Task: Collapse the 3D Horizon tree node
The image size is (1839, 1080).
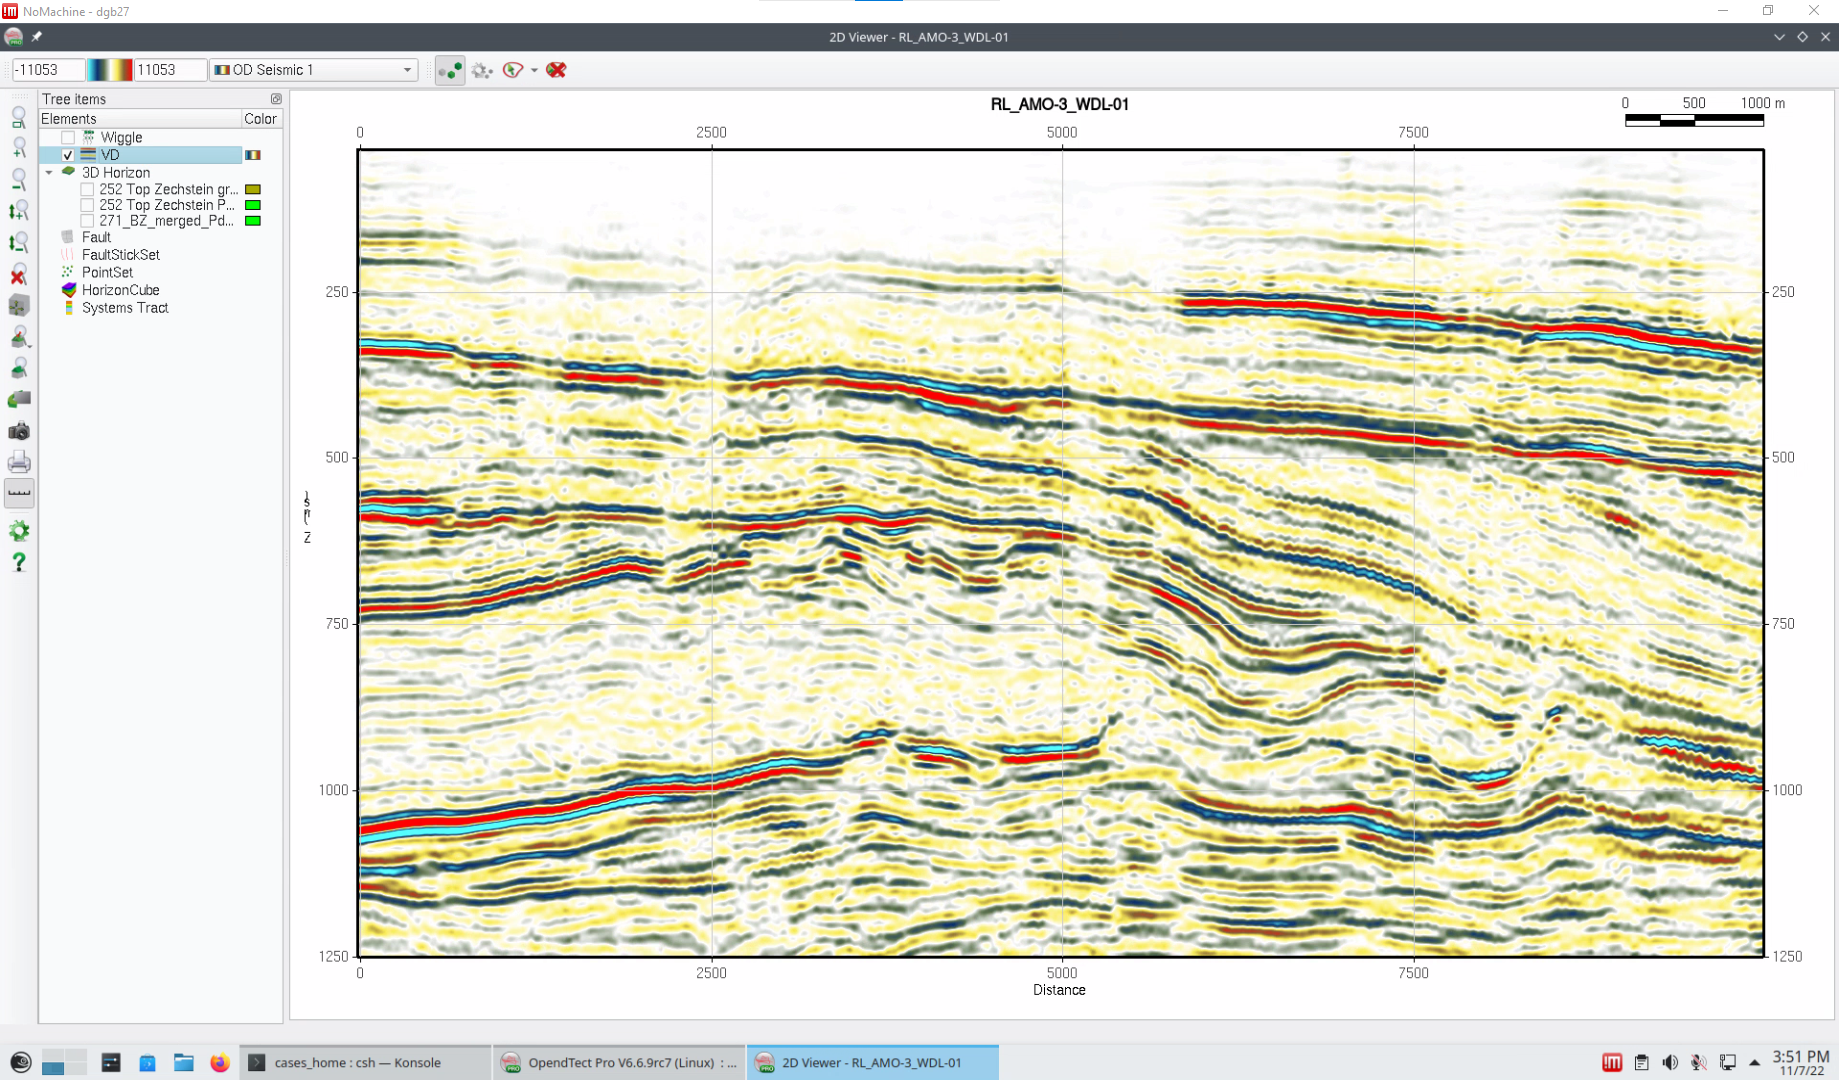Action: click(49, 173)
